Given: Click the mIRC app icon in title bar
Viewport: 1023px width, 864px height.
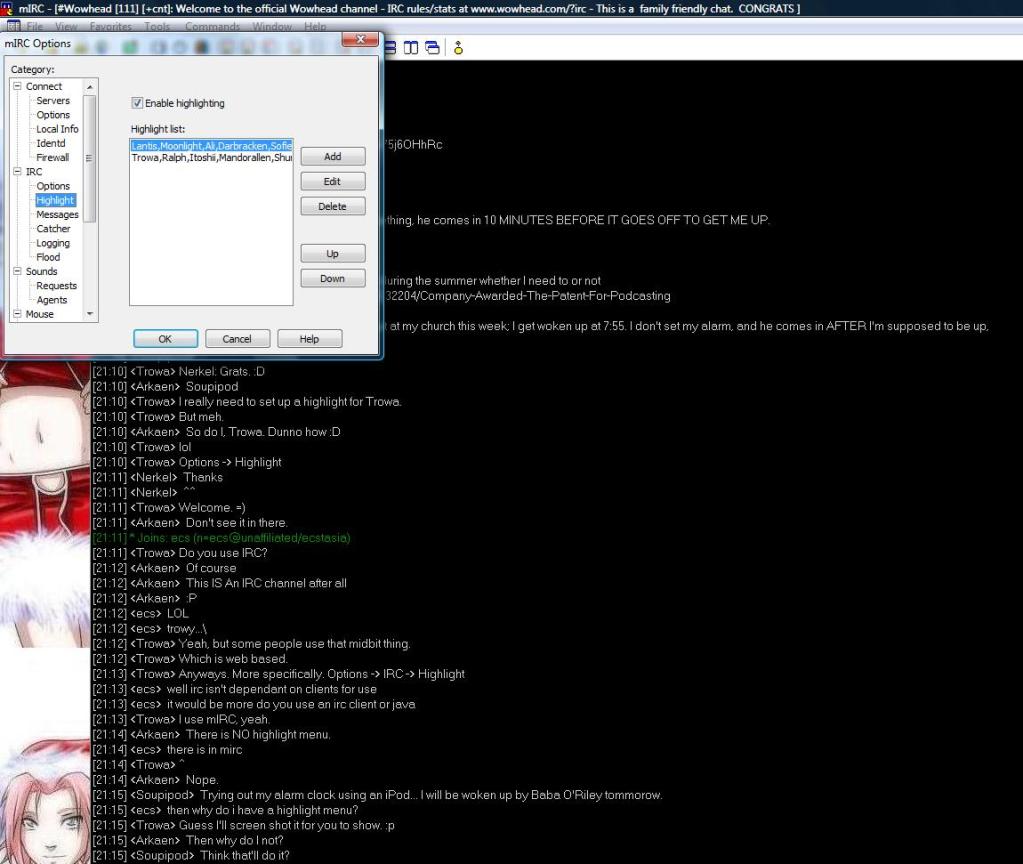Looking at the screenshot, I should [x=8, y=9].
